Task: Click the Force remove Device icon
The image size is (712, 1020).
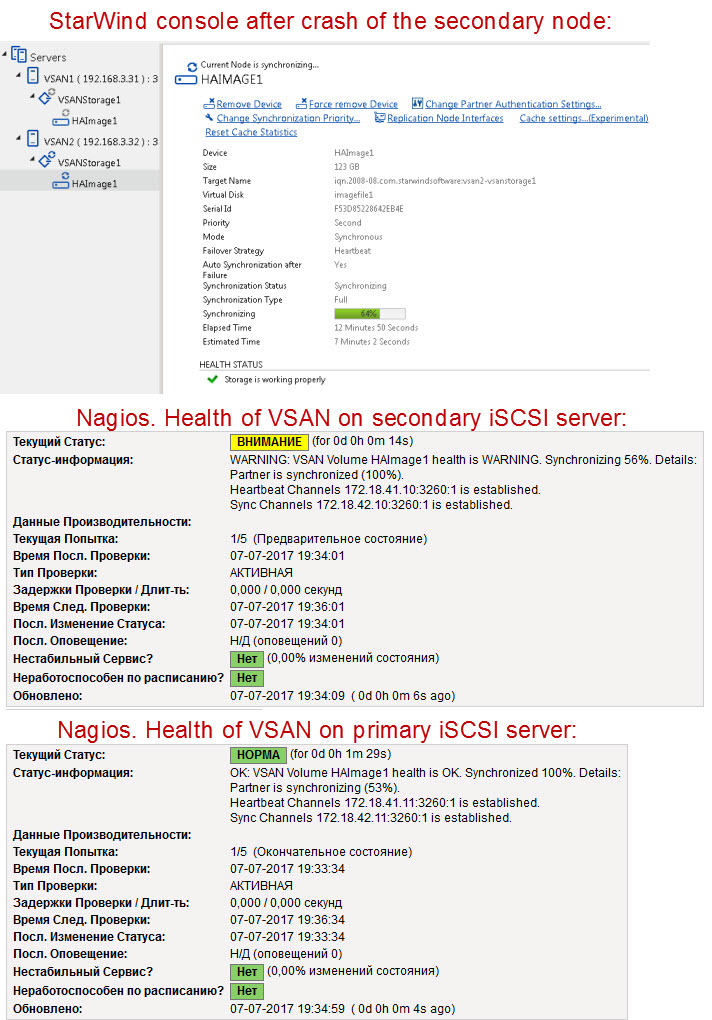Action: pos(302,103)
